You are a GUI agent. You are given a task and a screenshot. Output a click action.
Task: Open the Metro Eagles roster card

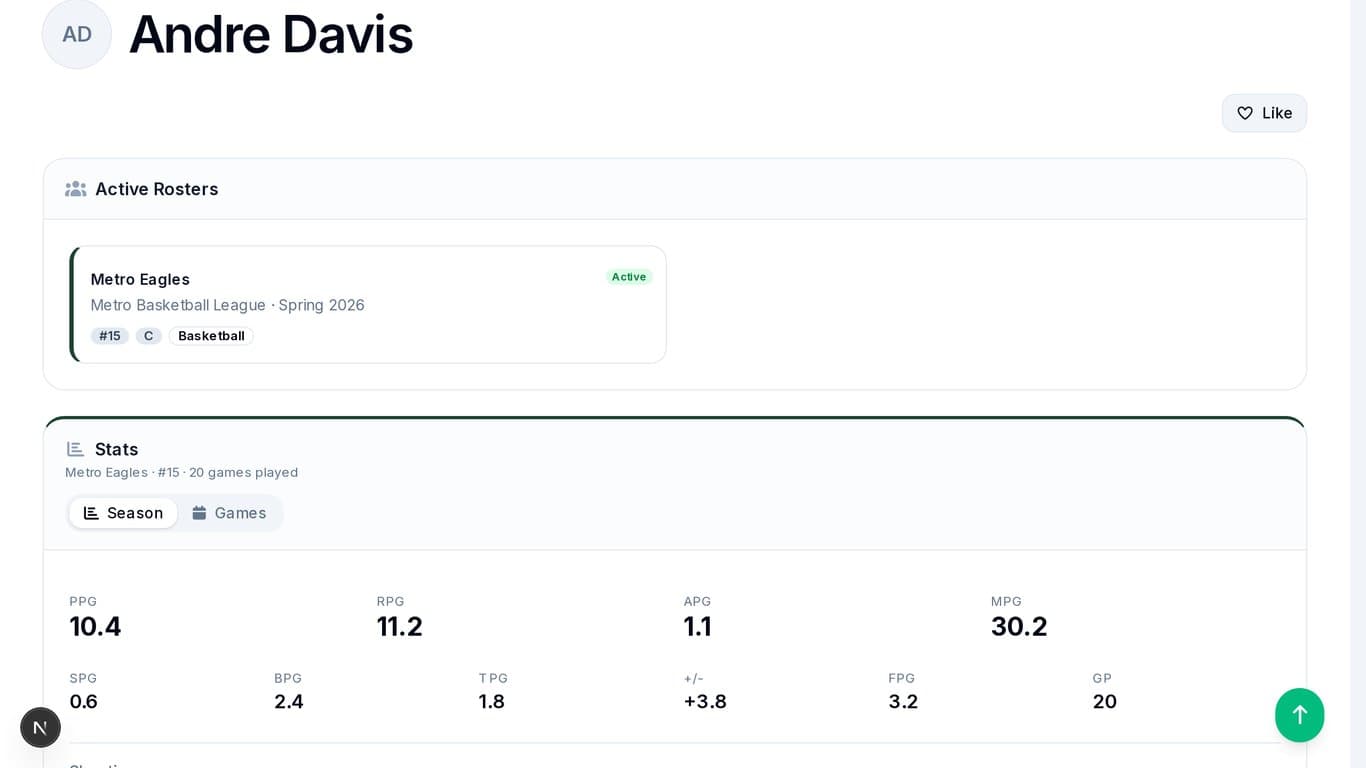(368, 304)
